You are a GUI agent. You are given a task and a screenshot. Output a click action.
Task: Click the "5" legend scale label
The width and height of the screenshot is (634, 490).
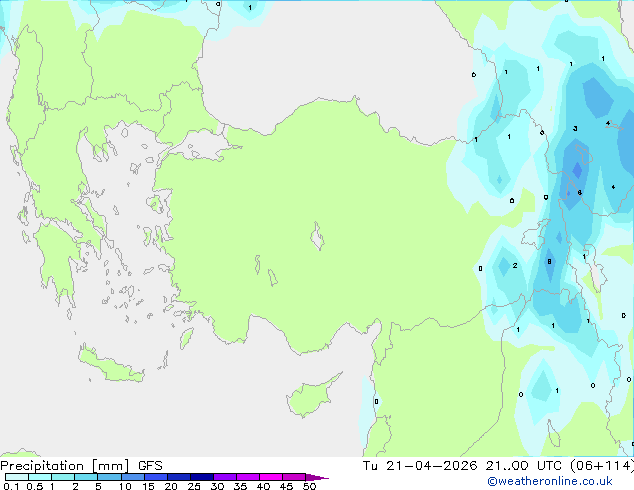98,486
